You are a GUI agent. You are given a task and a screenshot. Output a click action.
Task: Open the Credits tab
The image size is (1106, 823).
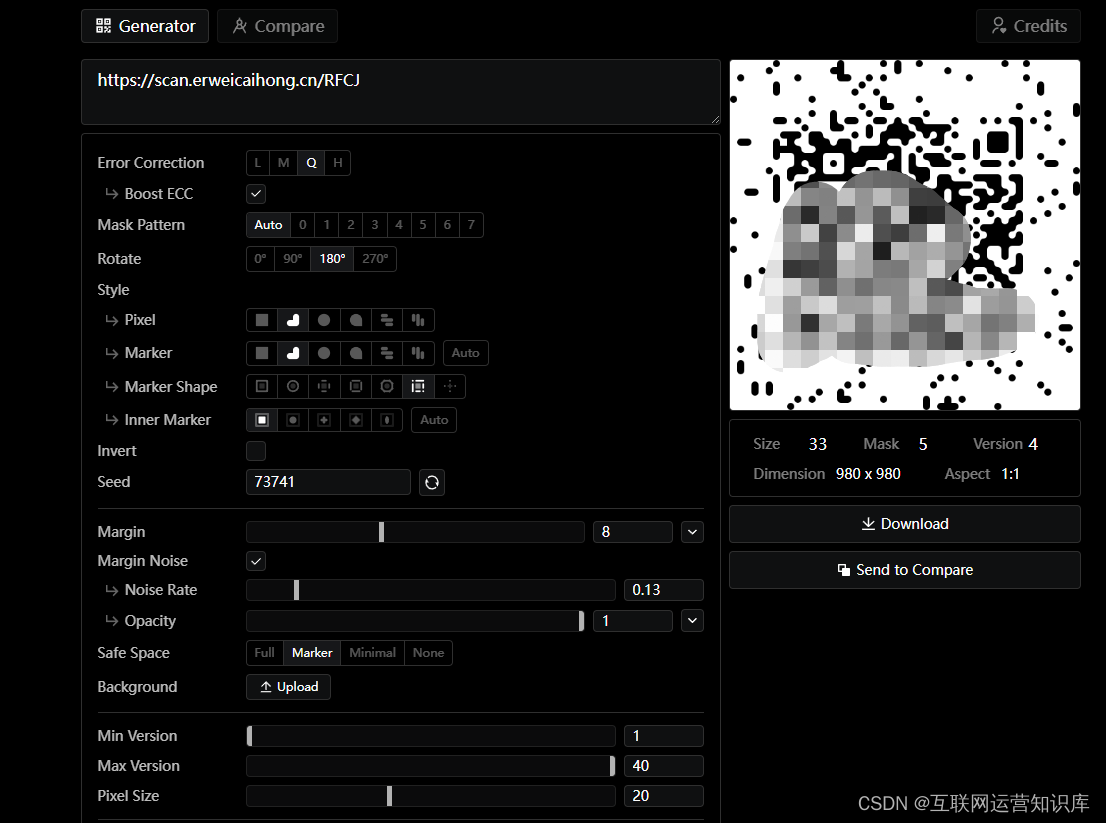1028,26
